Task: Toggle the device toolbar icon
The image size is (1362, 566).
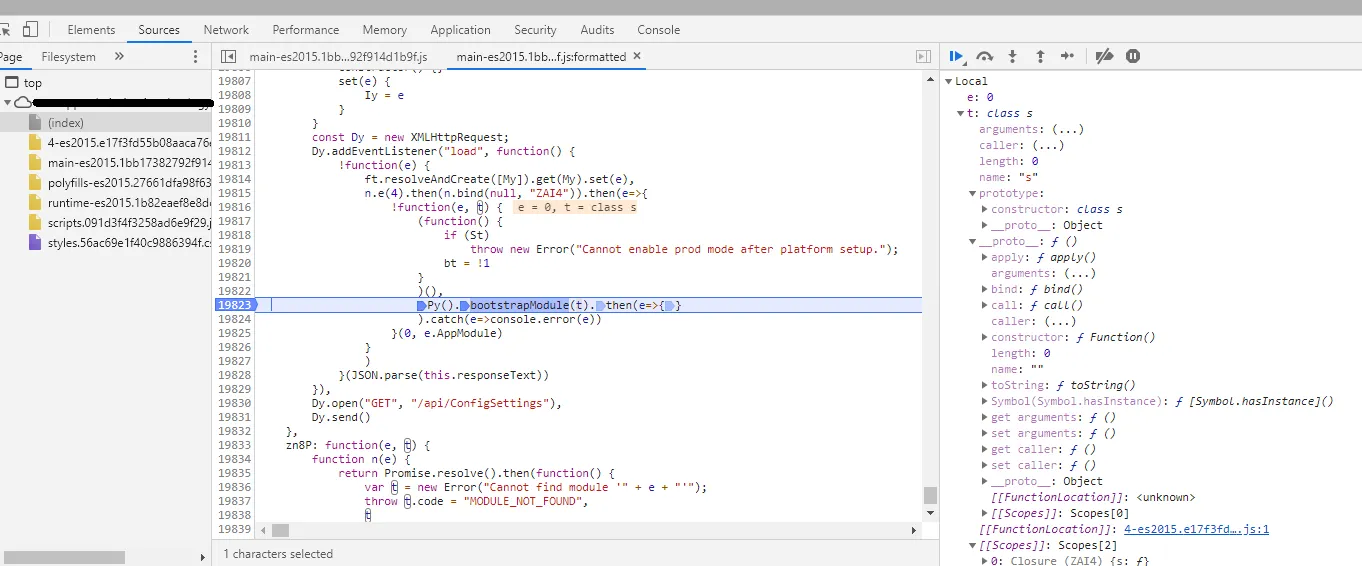Action: [31, 30]
